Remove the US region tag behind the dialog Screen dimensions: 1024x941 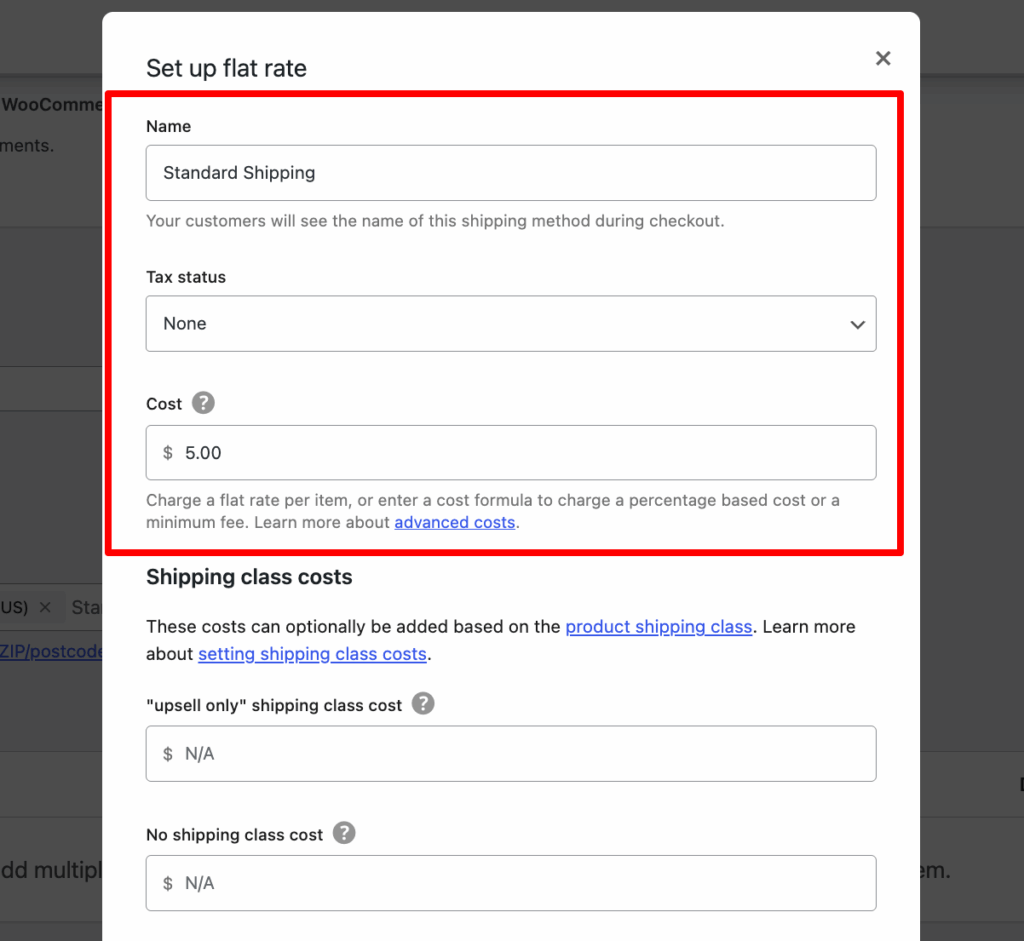click(x=44, y=607)
